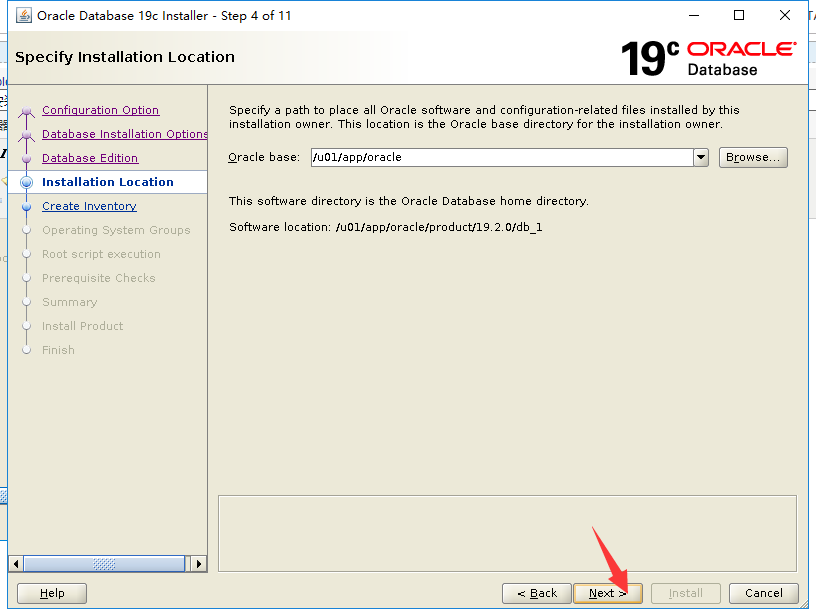Screen dimensions: 816x616
Task: Click the empty message panel at bottom
Action: [x=507, y=533]
